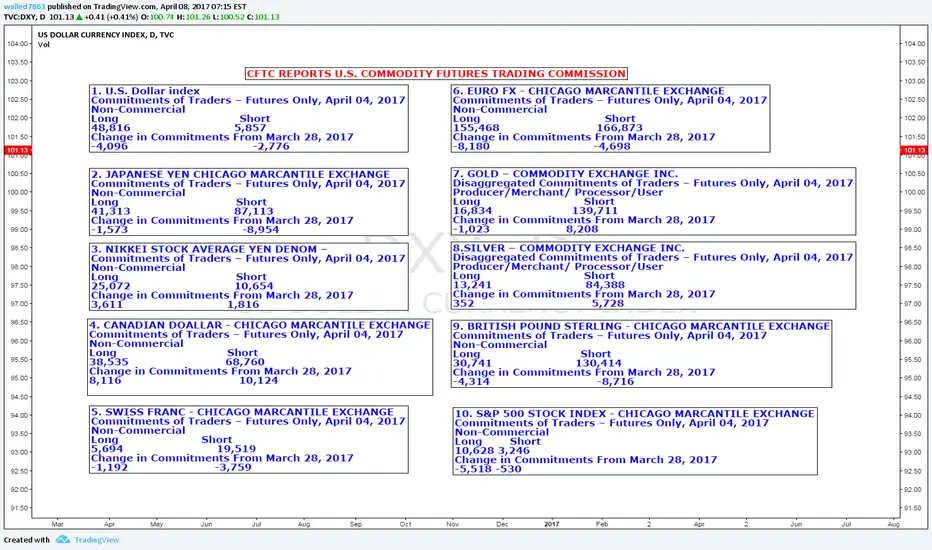Click the 91.50 label on right price axis

click(915, 508)
